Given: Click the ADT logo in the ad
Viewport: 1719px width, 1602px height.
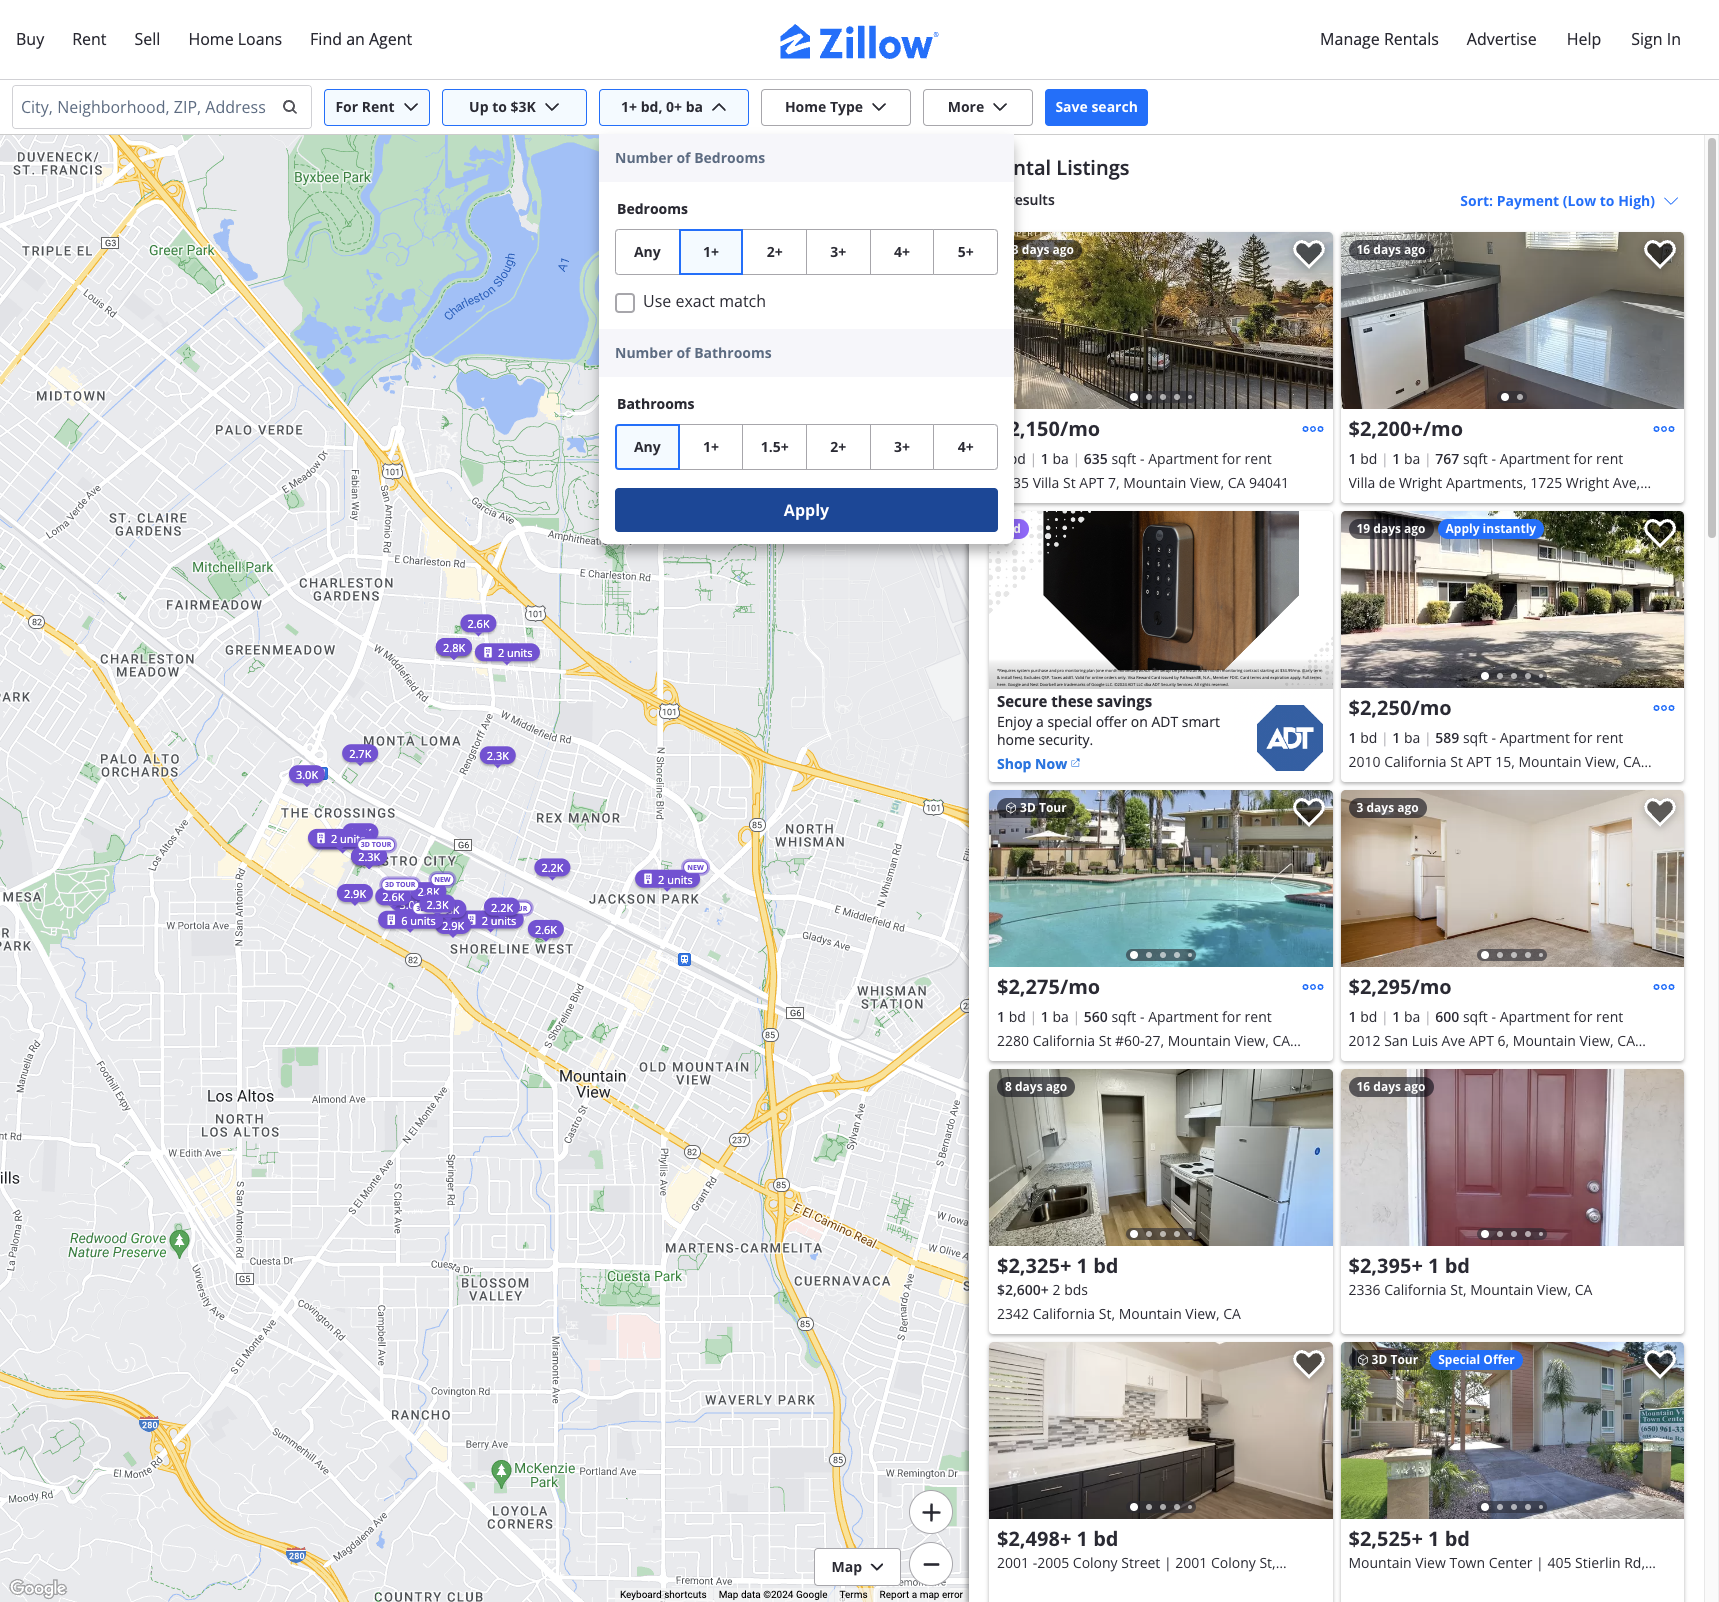Looking at the screenshot, I should point(1289,738).
